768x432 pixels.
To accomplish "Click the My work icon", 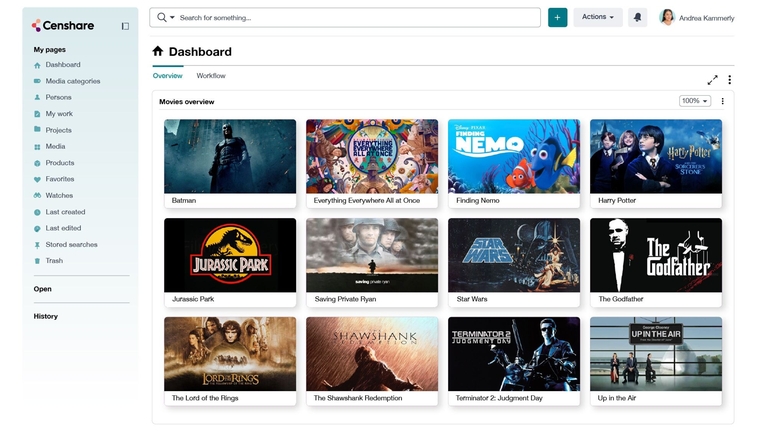I will pos(37,114).
